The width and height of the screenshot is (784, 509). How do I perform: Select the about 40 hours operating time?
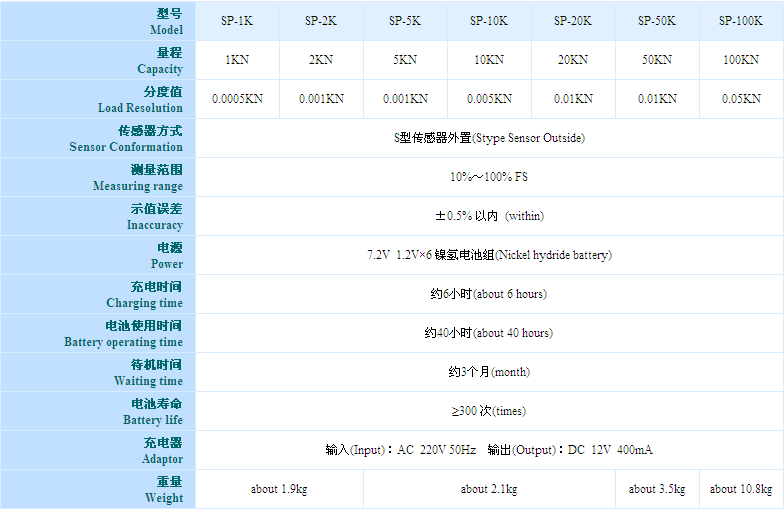(x=489, y=333)
